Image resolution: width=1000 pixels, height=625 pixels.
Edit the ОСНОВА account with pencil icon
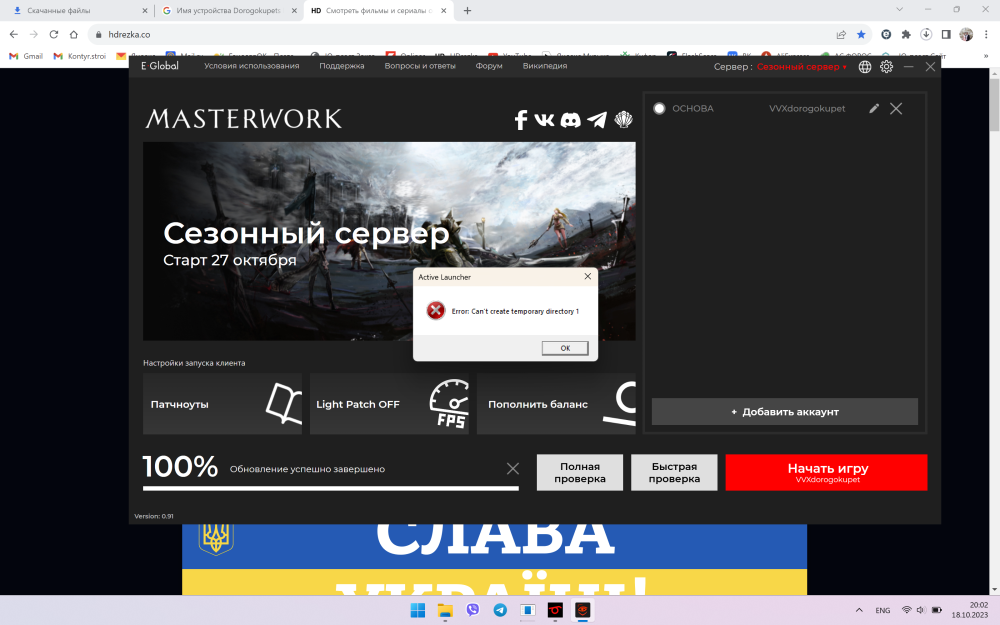tap(874, 109)
